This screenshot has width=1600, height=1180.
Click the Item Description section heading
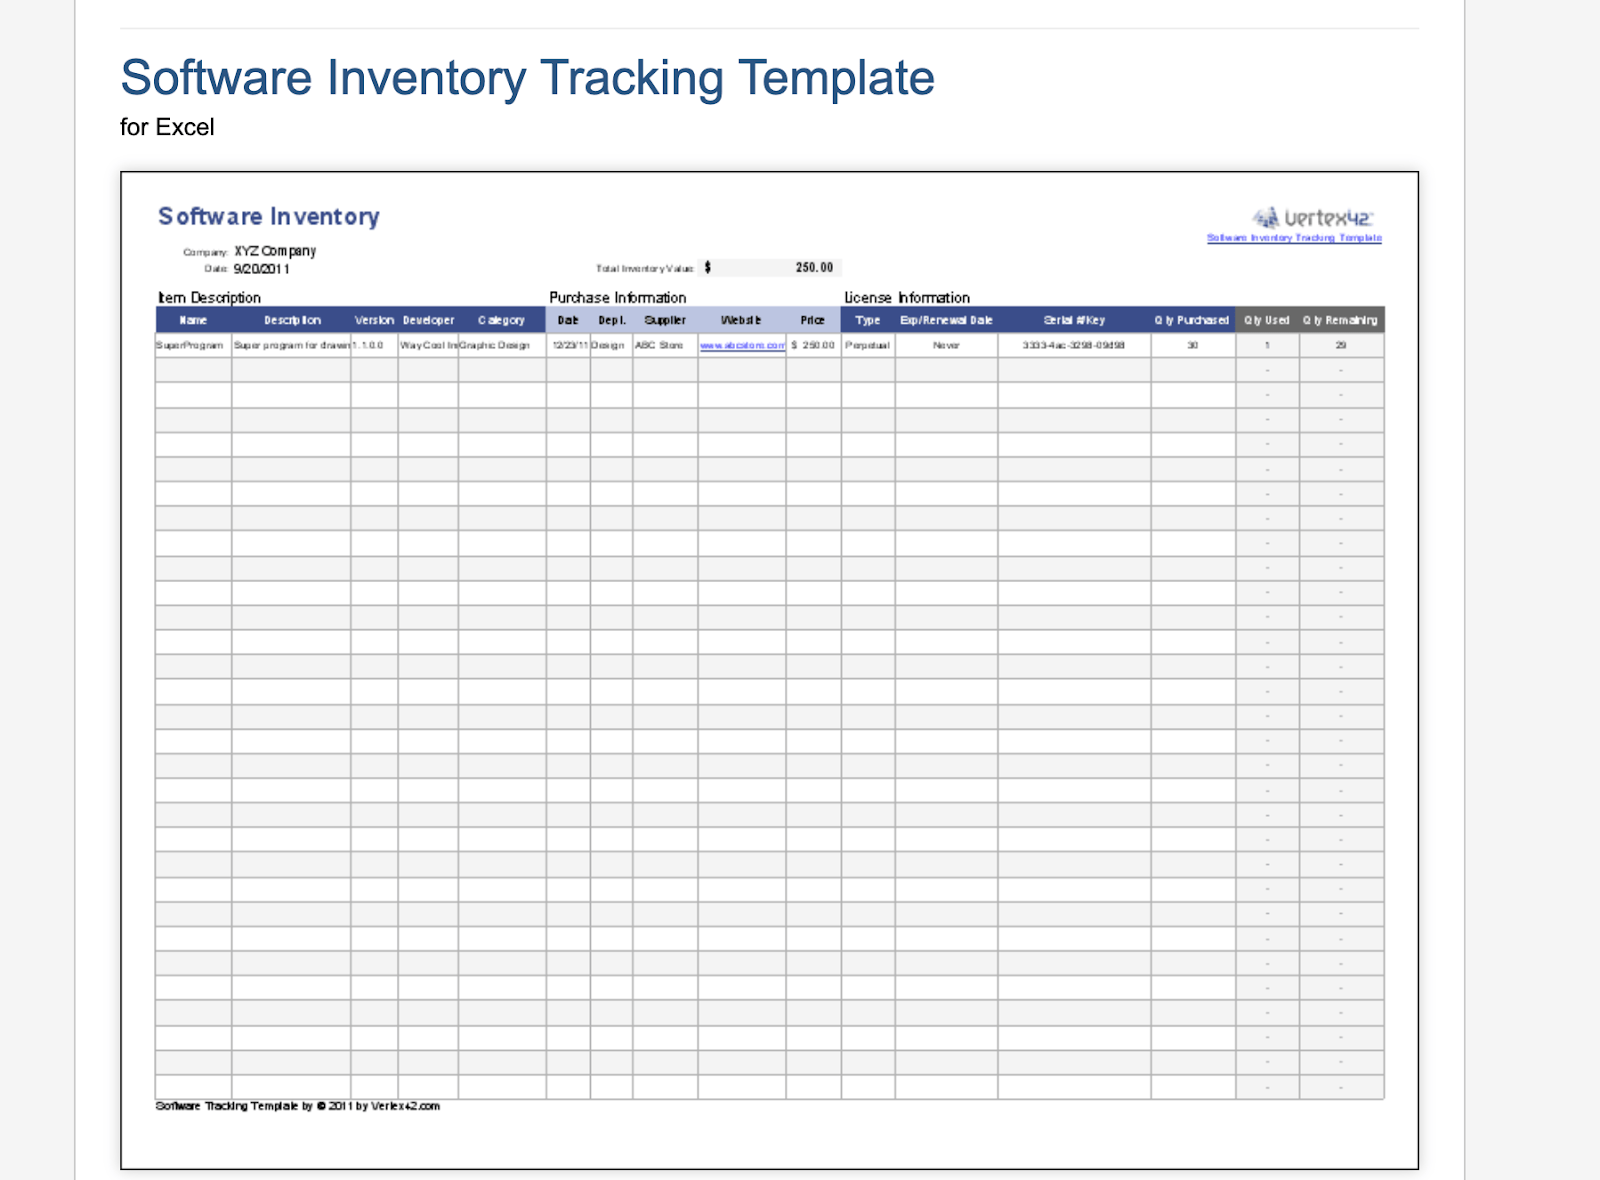209,297
